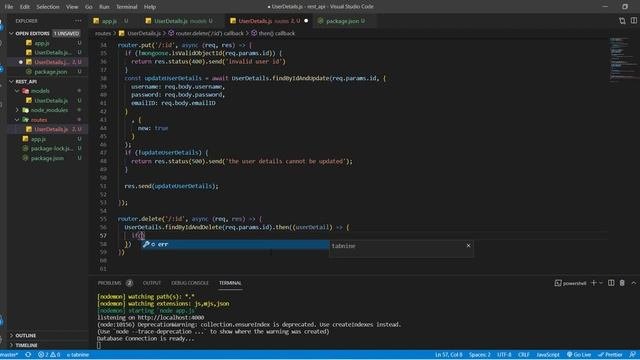Change indentation via Spaces: 2
Screen dimensions: 640x360
click(480, 355)
